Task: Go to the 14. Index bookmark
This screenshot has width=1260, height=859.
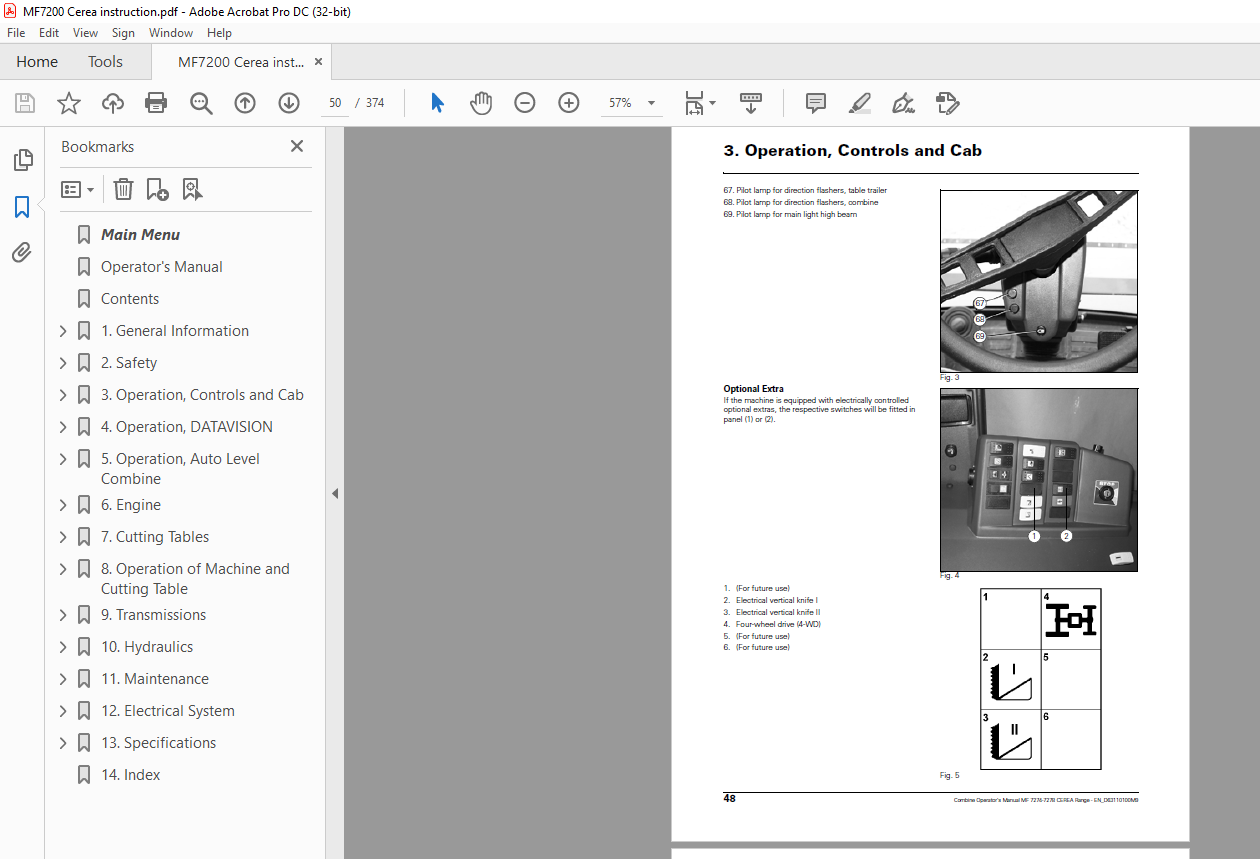Action: click(x=130, y=775)
